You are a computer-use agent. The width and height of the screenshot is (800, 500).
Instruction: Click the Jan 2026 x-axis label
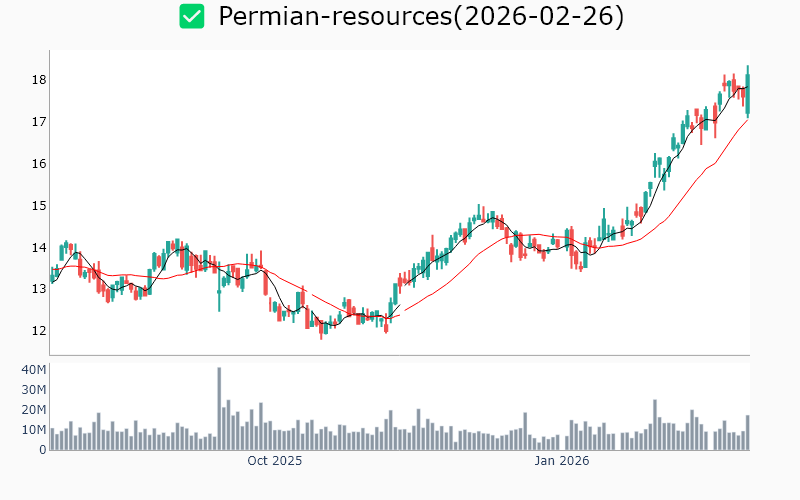(x=561, y=461)
